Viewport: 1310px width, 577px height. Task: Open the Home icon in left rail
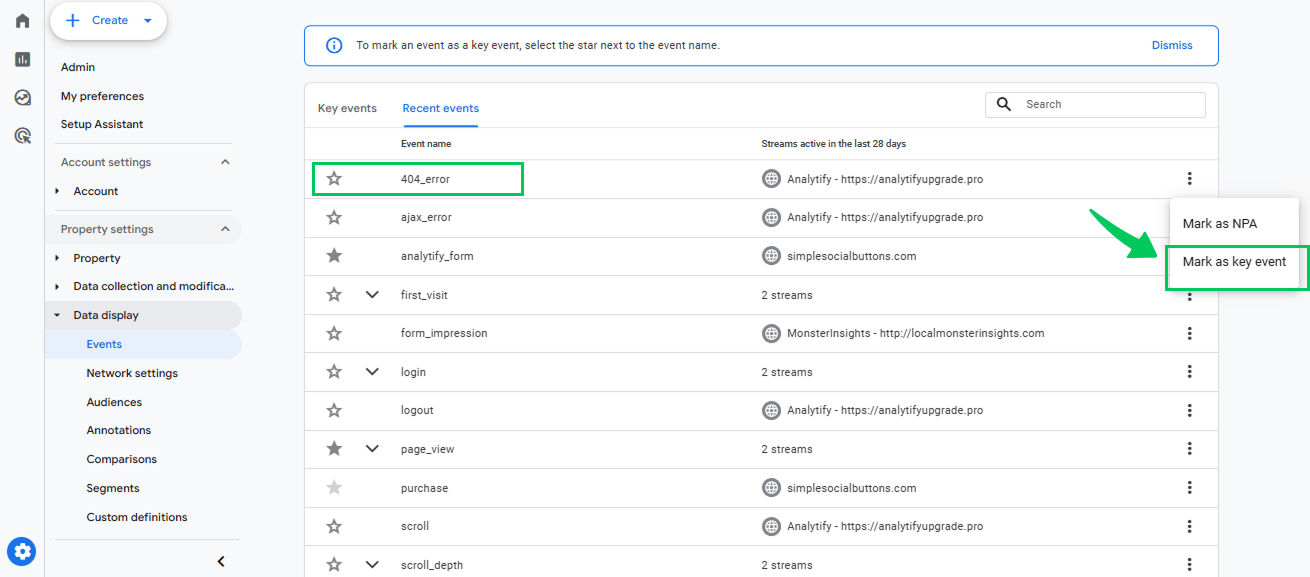[x=22, y=20]
